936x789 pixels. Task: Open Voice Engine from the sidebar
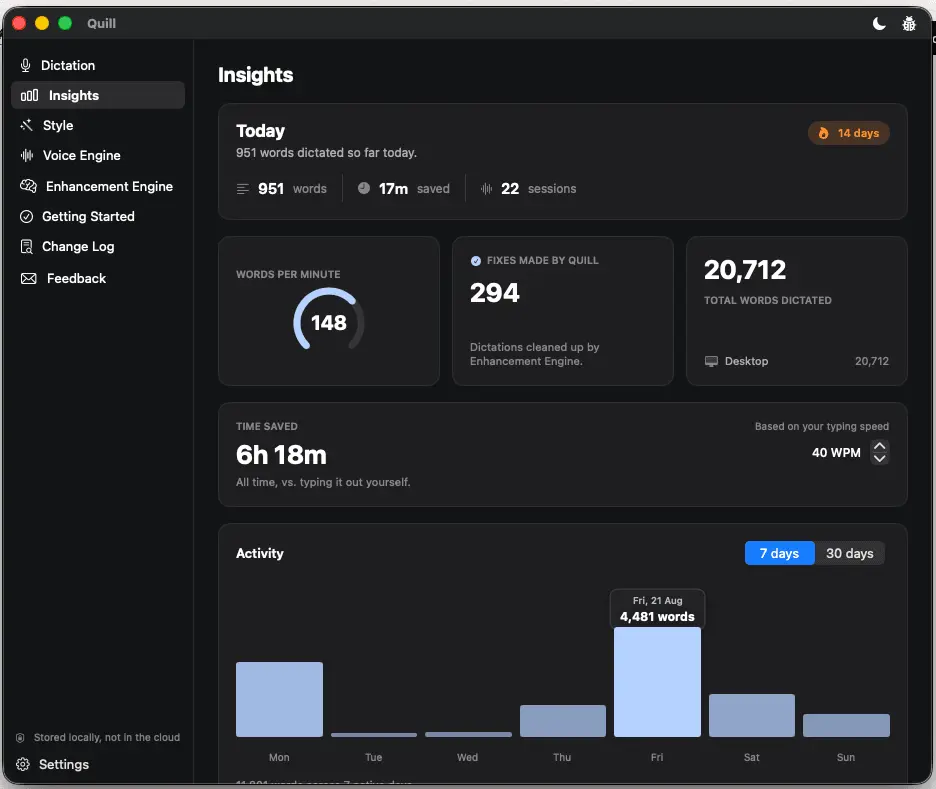tap(98, 156)
